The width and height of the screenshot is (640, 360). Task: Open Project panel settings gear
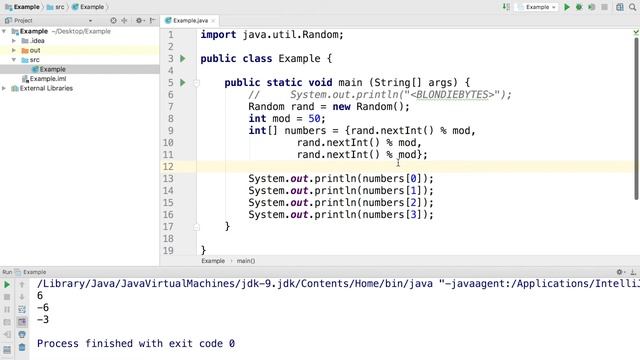coord(139,20)
